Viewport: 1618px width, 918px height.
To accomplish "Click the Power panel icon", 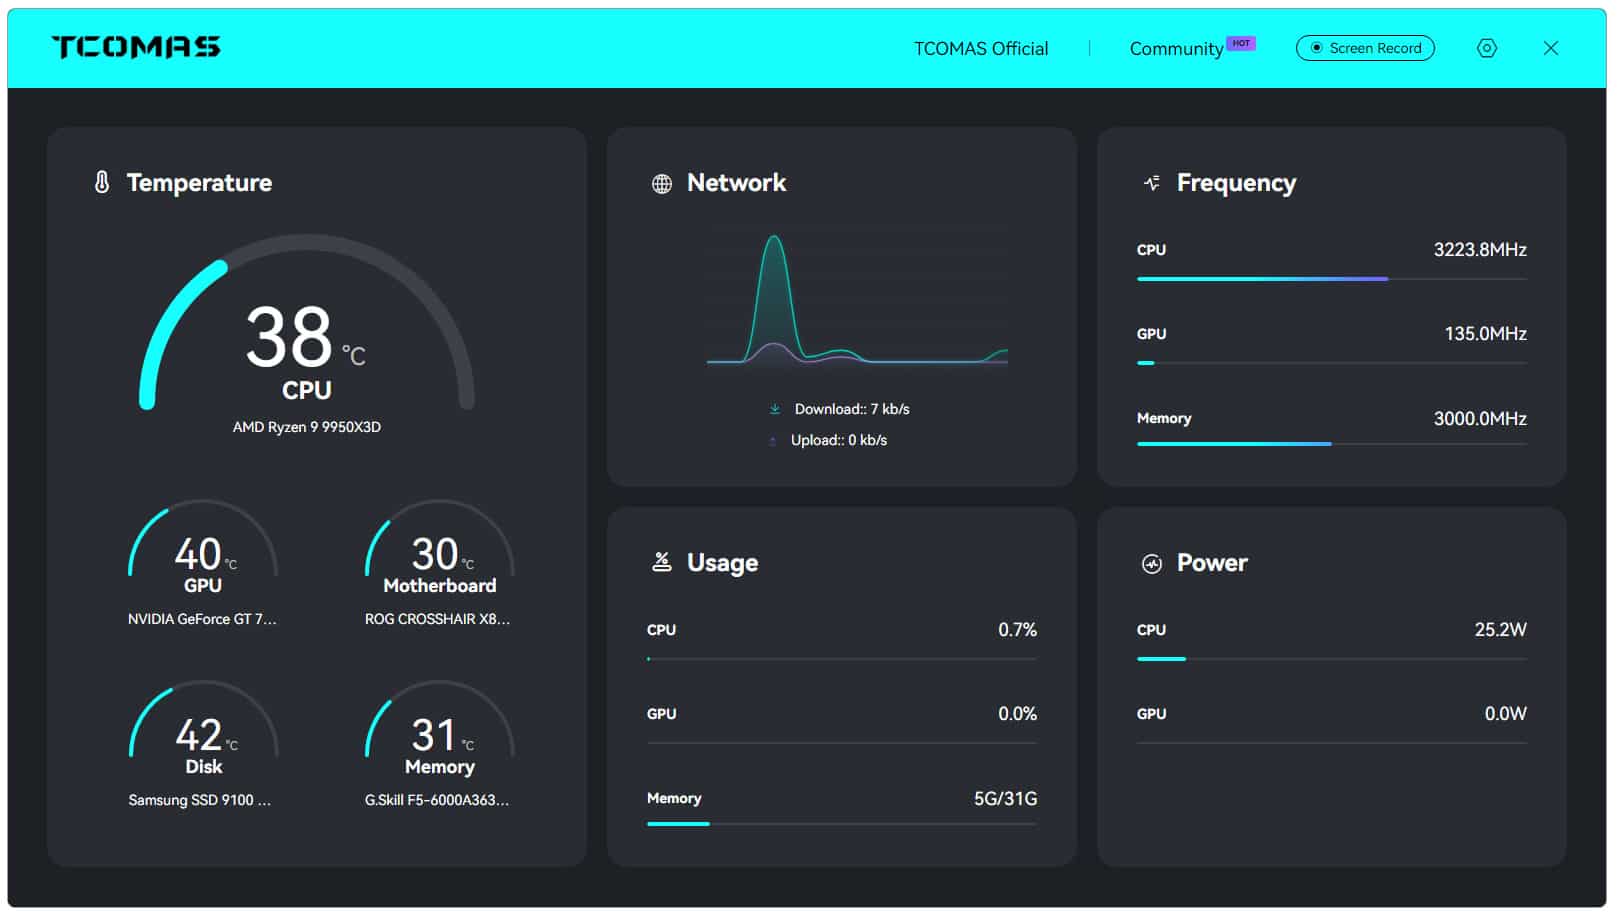I will coord(1152,563).
